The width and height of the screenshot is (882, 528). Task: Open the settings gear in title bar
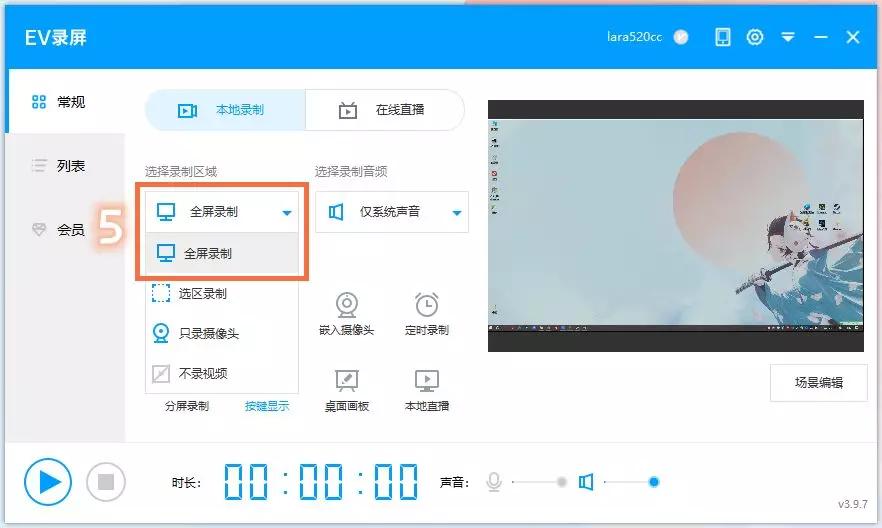click(x=755, y=37)
